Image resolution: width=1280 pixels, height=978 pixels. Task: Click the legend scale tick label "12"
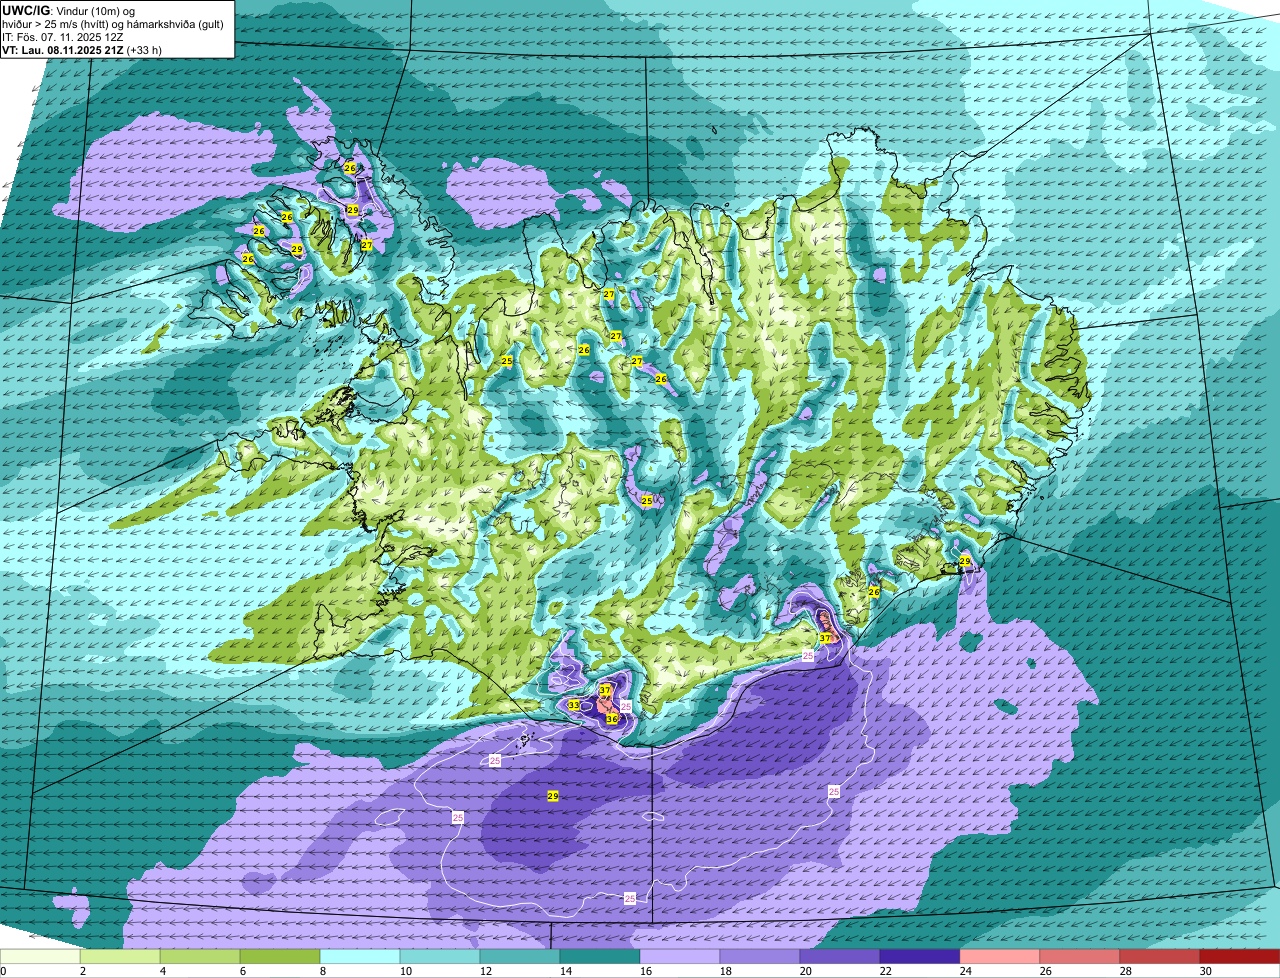pos(485,971)
